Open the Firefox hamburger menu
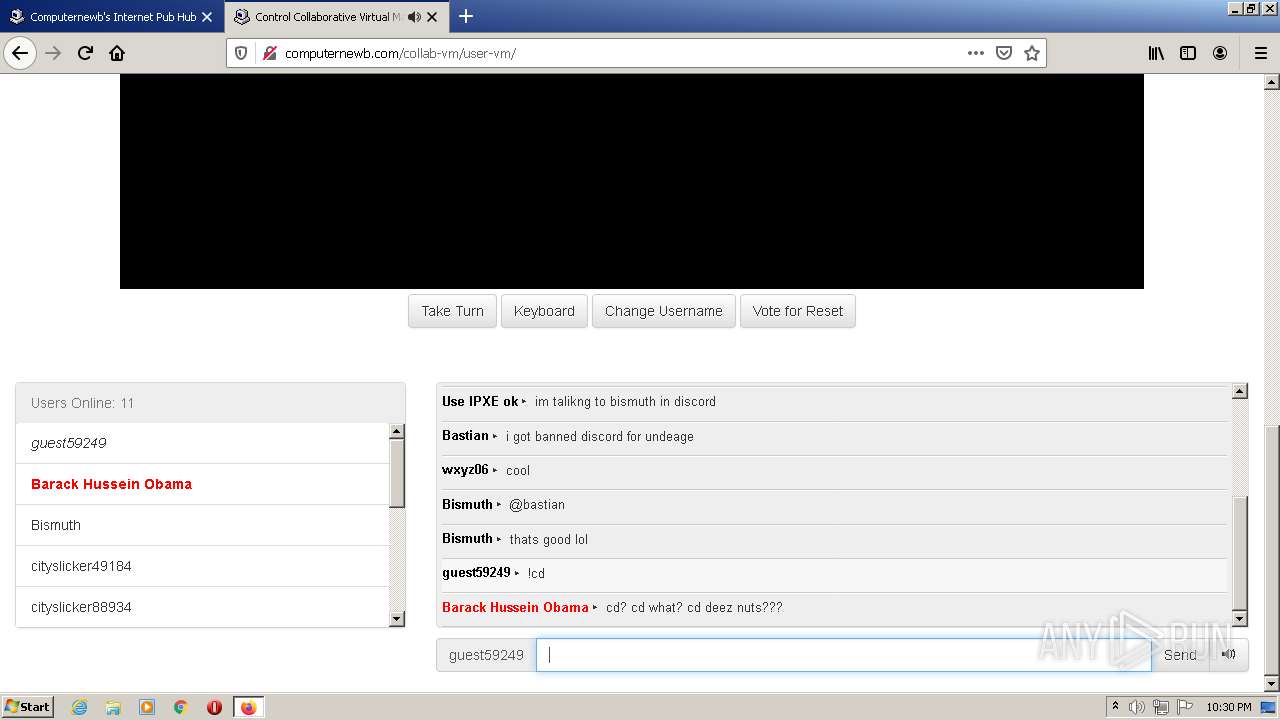The height and width of the screenshot is (720, 1280). point(1260,53)
